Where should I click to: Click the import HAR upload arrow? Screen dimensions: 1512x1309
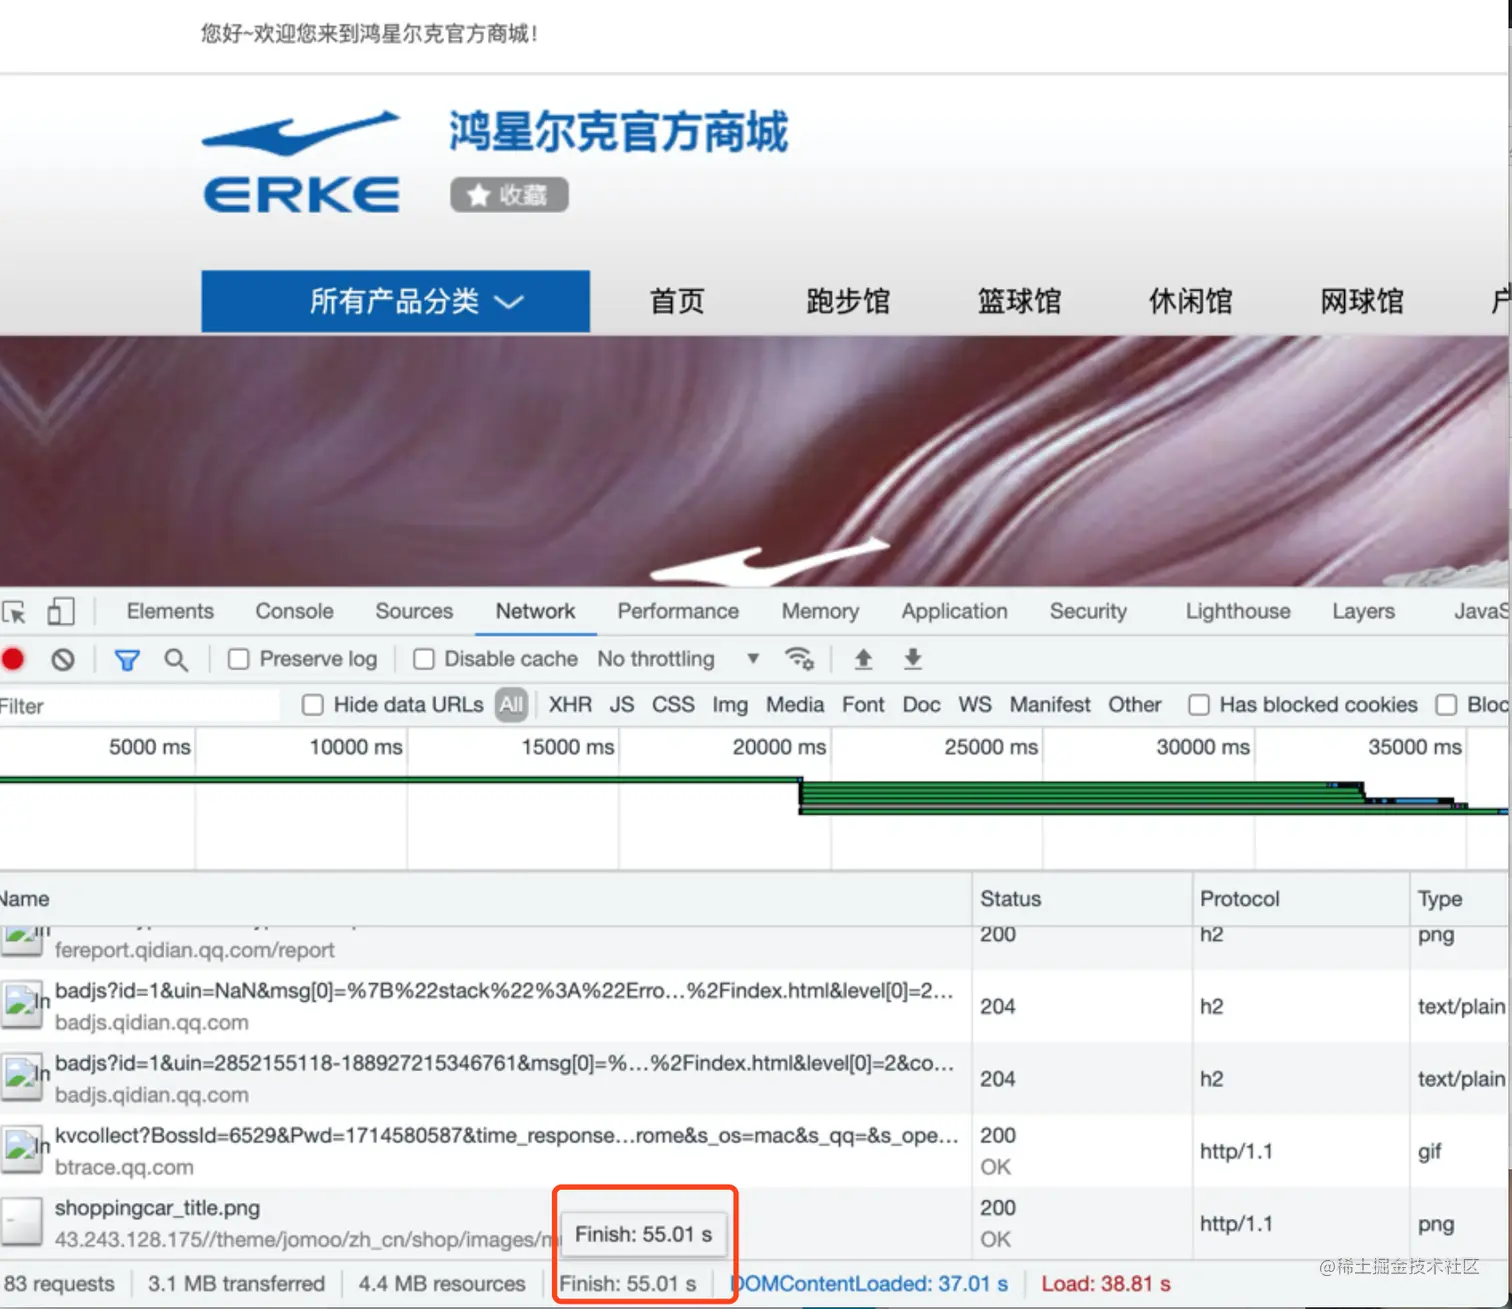(863, 659)
